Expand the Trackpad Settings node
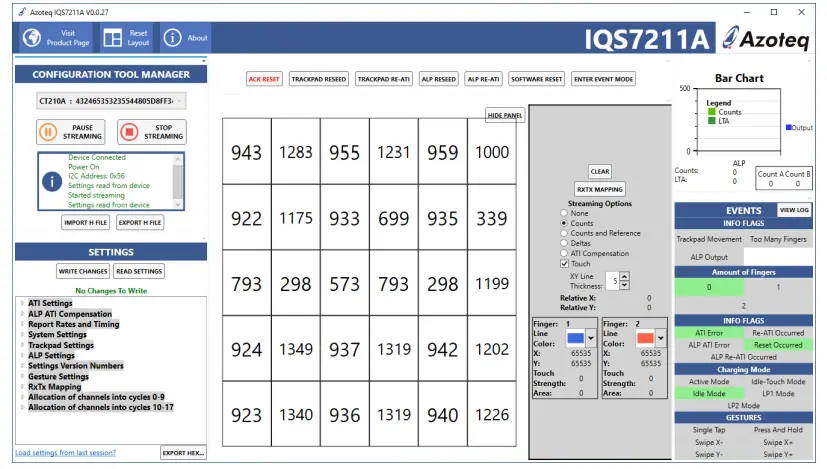The image size is (827, 469). pyautogui.click(x=22, y=345)
